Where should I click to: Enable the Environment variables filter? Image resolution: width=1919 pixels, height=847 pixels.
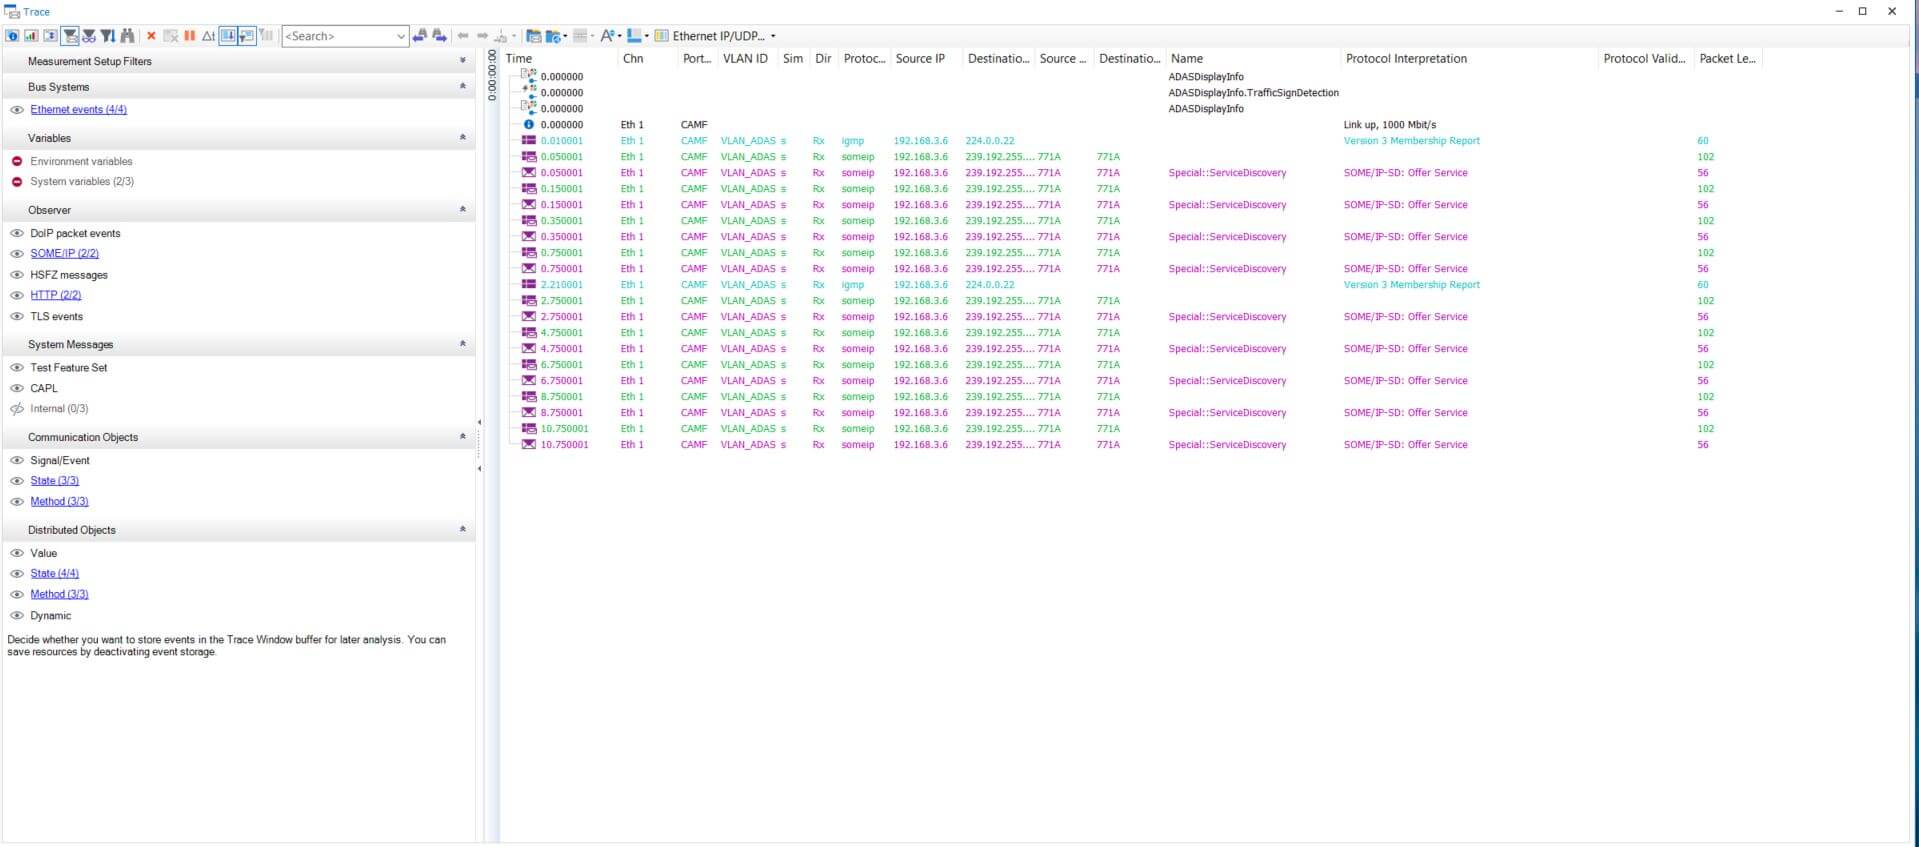click(x=17, y=161)
